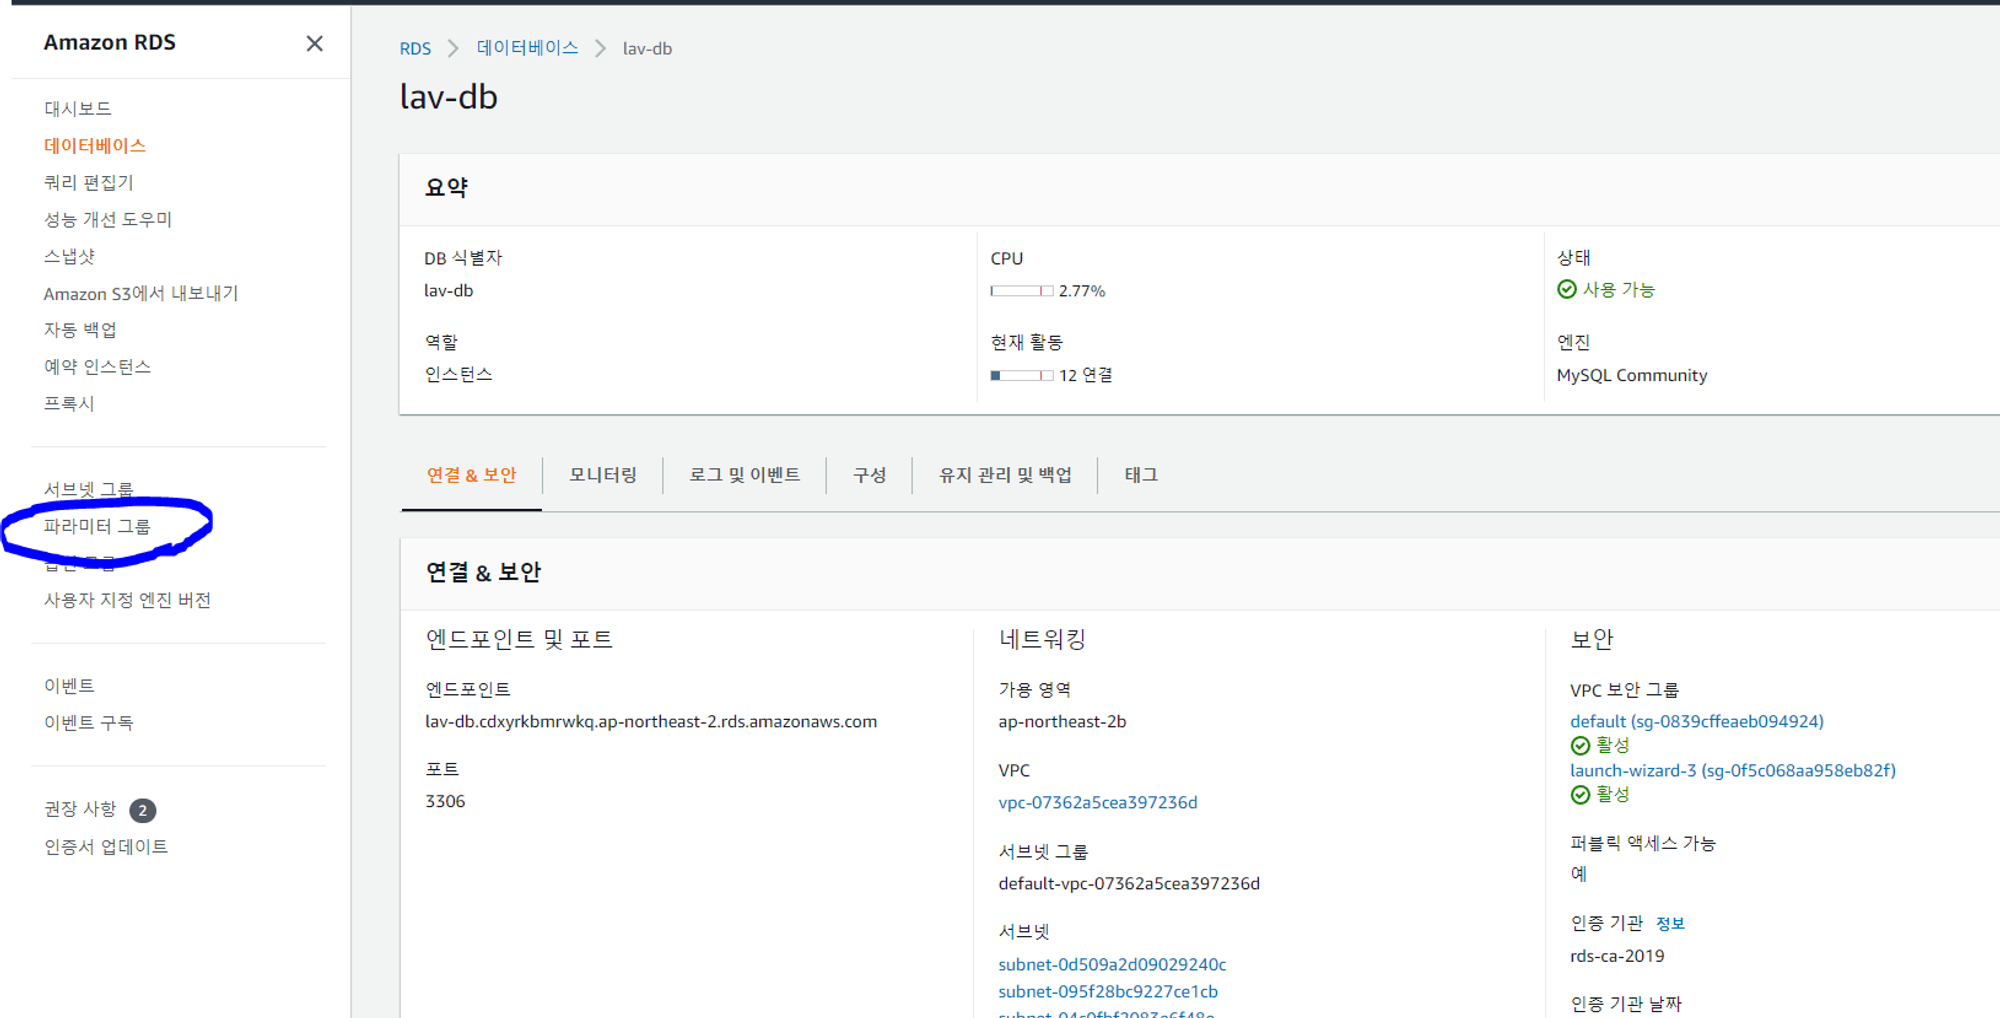Image resolution: width=2000 pixels, height=1018 pixels.
Task: Open Amazon S3에서 내보내기 in the sidebar
Action: (141, 293)
